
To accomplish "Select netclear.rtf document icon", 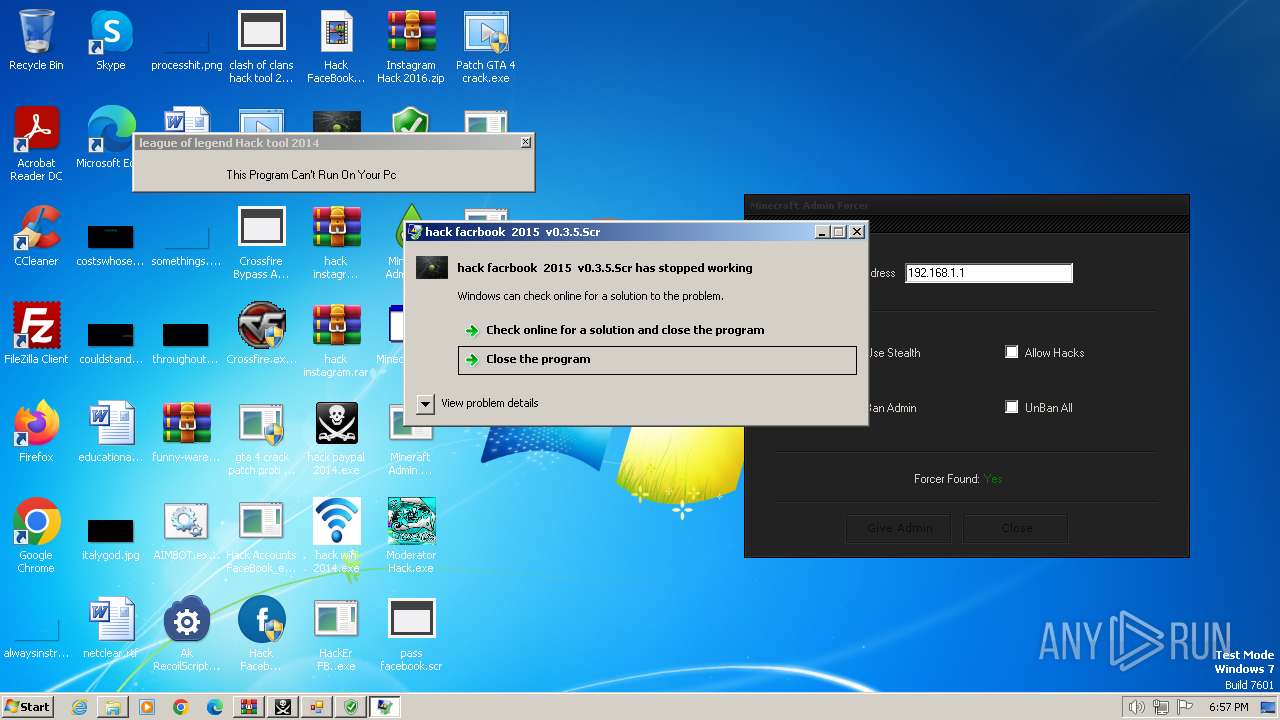I will [111, 628].
